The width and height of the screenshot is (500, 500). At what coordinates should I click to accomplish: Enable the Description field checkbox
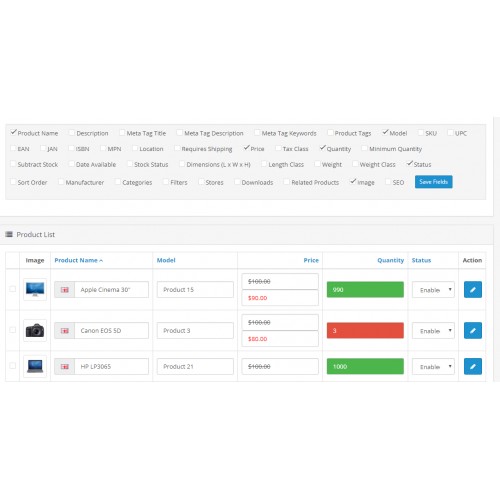pos(71,133)
